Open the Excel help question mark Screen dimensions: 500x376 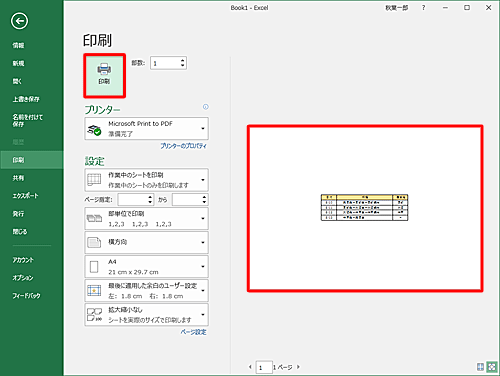(x=423, y=8)
